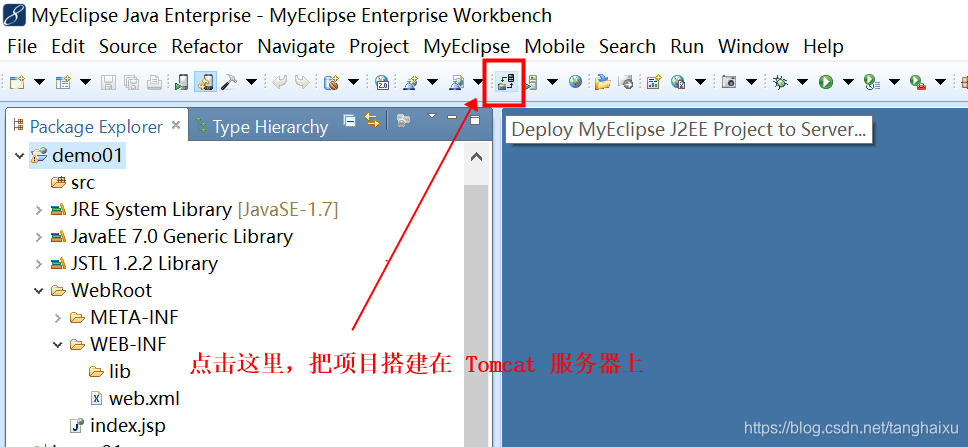Open the Package Explorer view menu triangle
Screen dimensions: 968x447
432,115
